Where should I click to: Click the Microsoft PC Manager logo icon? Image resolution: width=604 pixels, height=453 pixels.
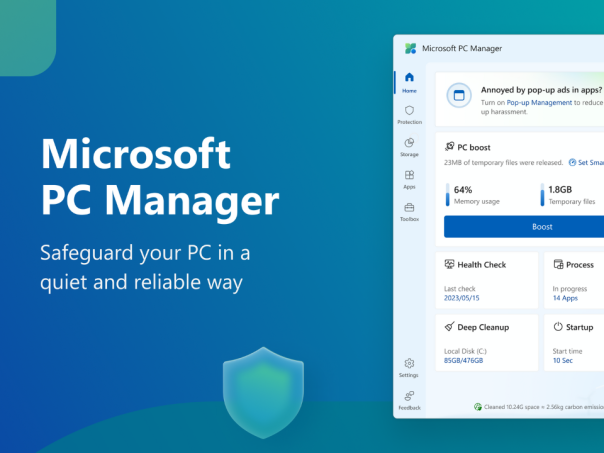pos(410,48)
